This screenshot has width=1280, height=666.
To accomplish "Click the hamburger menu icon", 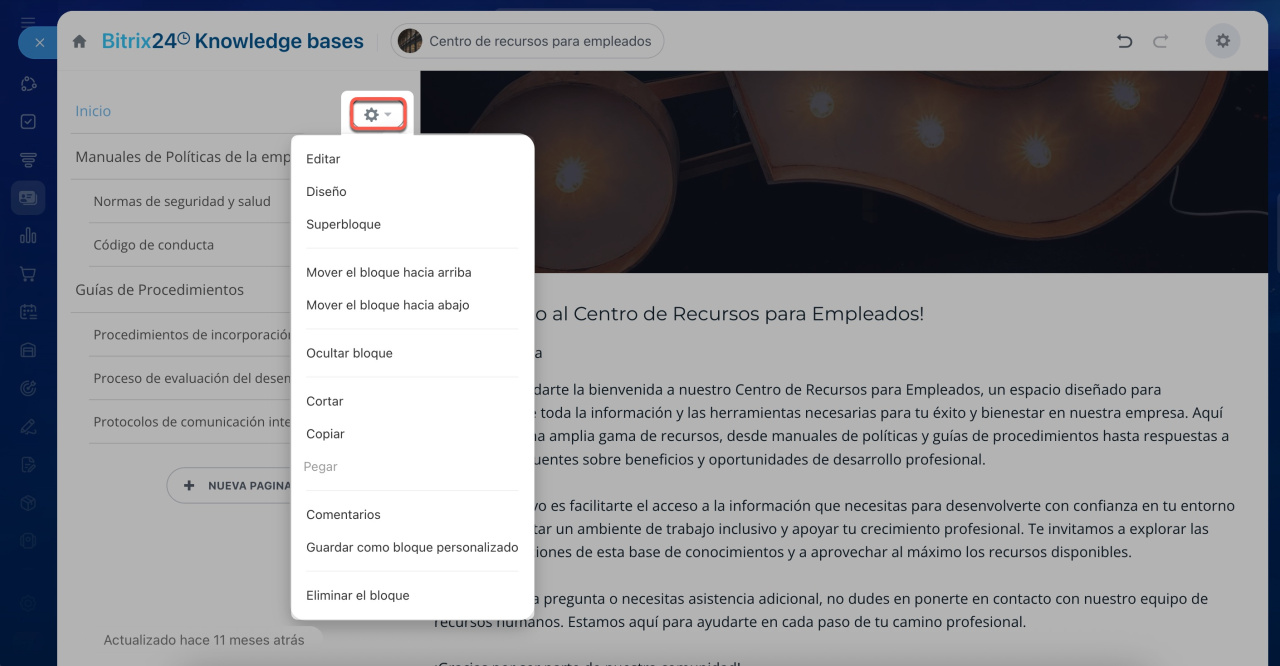I will click(28, 21).
